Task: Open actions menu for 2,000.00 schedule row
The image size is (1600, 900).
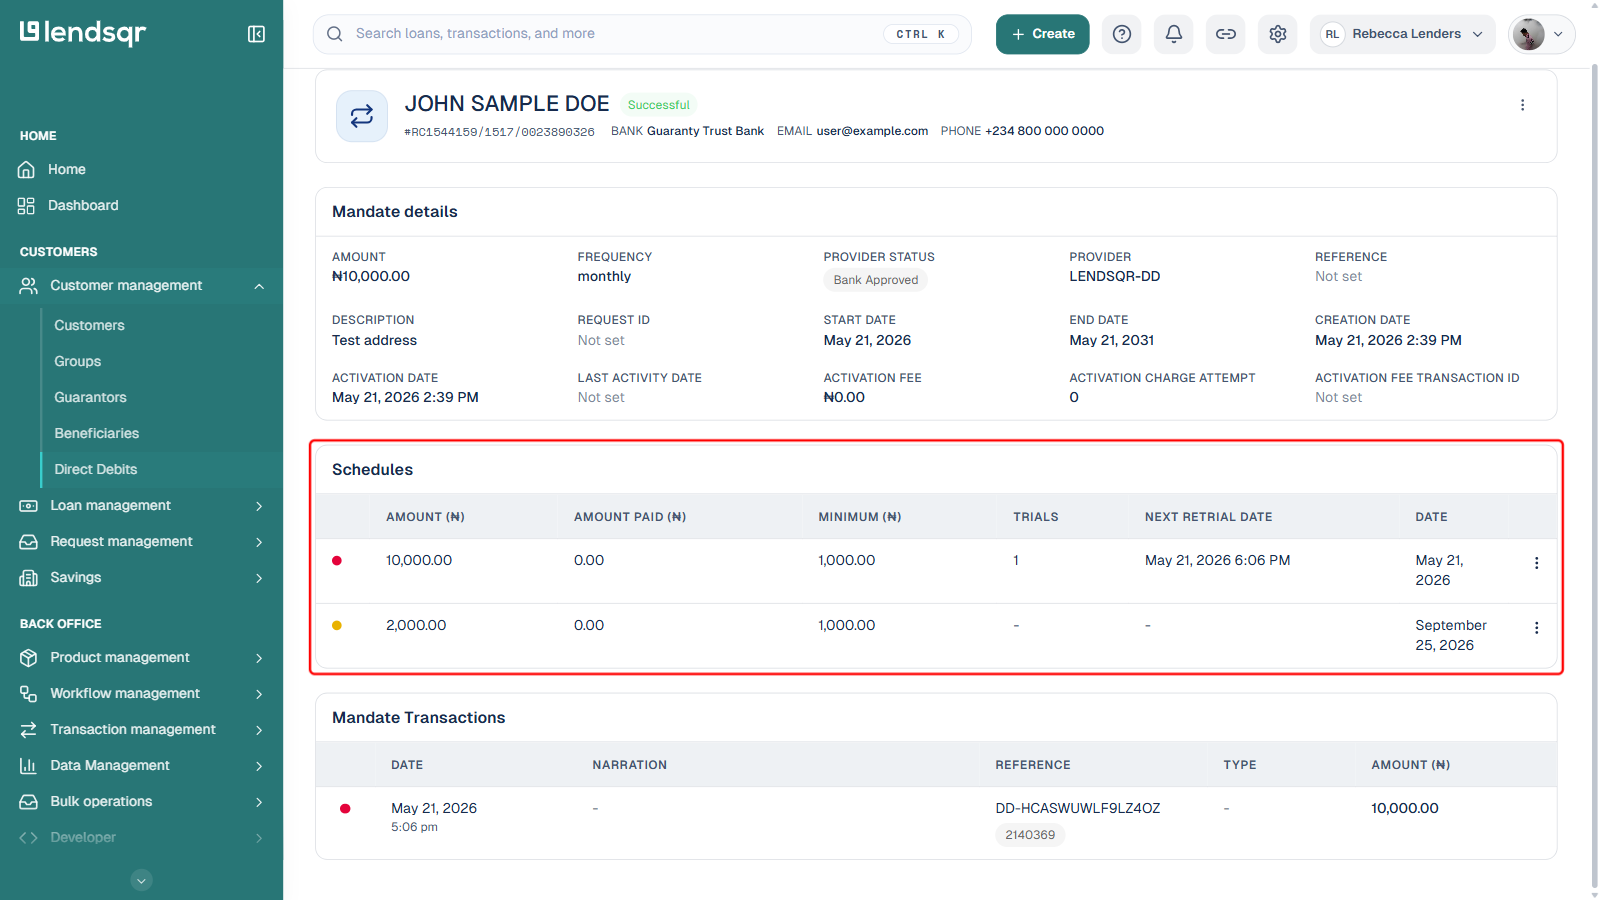Action: [x=1536, y=628]
